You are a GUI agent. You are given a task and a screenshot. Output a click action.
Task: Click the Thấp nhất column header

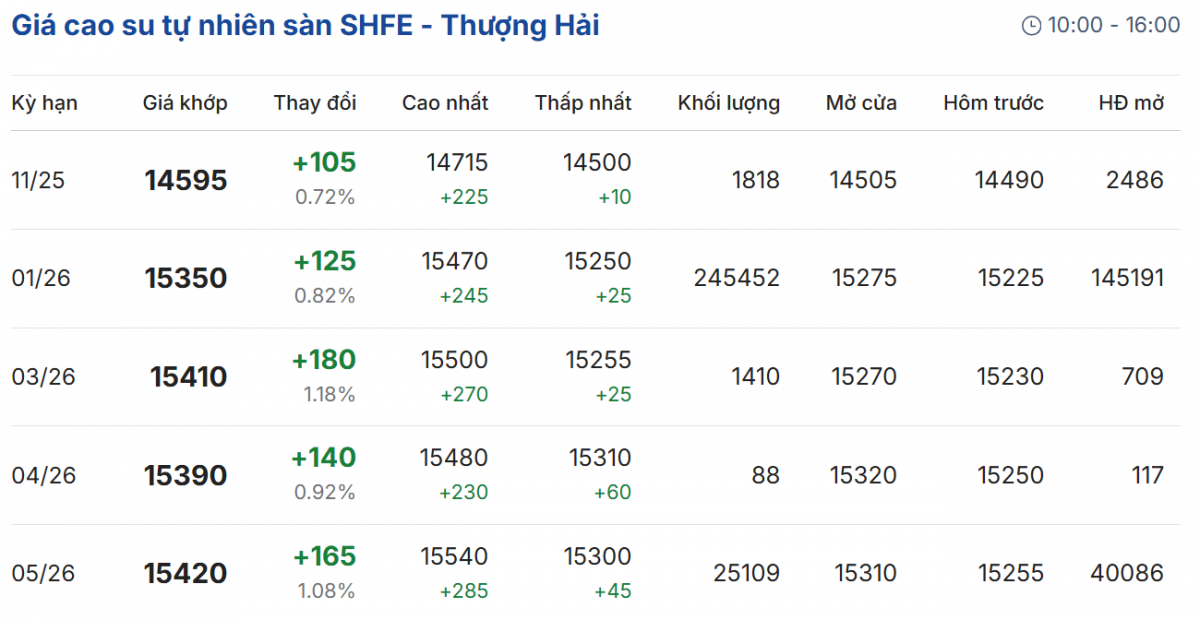point(583,103)
